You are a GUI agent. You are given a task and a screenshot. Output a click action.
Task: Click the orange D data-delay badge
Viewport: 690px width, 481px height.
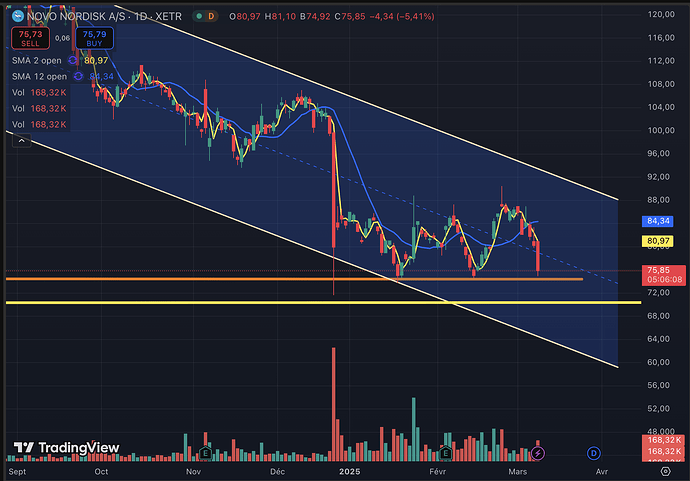coord(211,16)
